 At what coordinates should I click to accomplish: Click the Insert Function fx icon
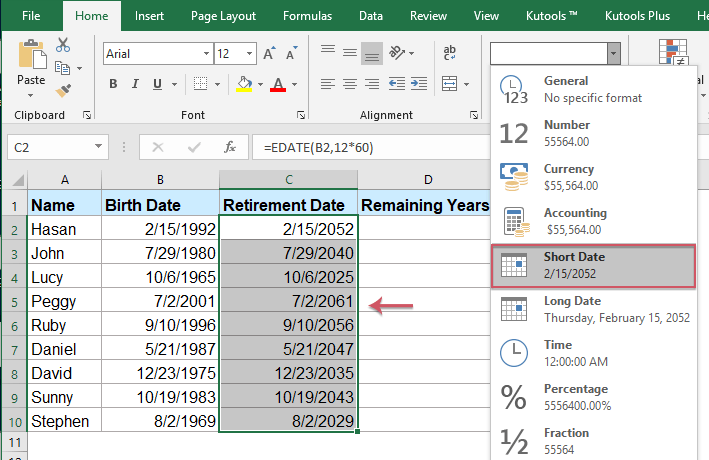click(229, 147)
